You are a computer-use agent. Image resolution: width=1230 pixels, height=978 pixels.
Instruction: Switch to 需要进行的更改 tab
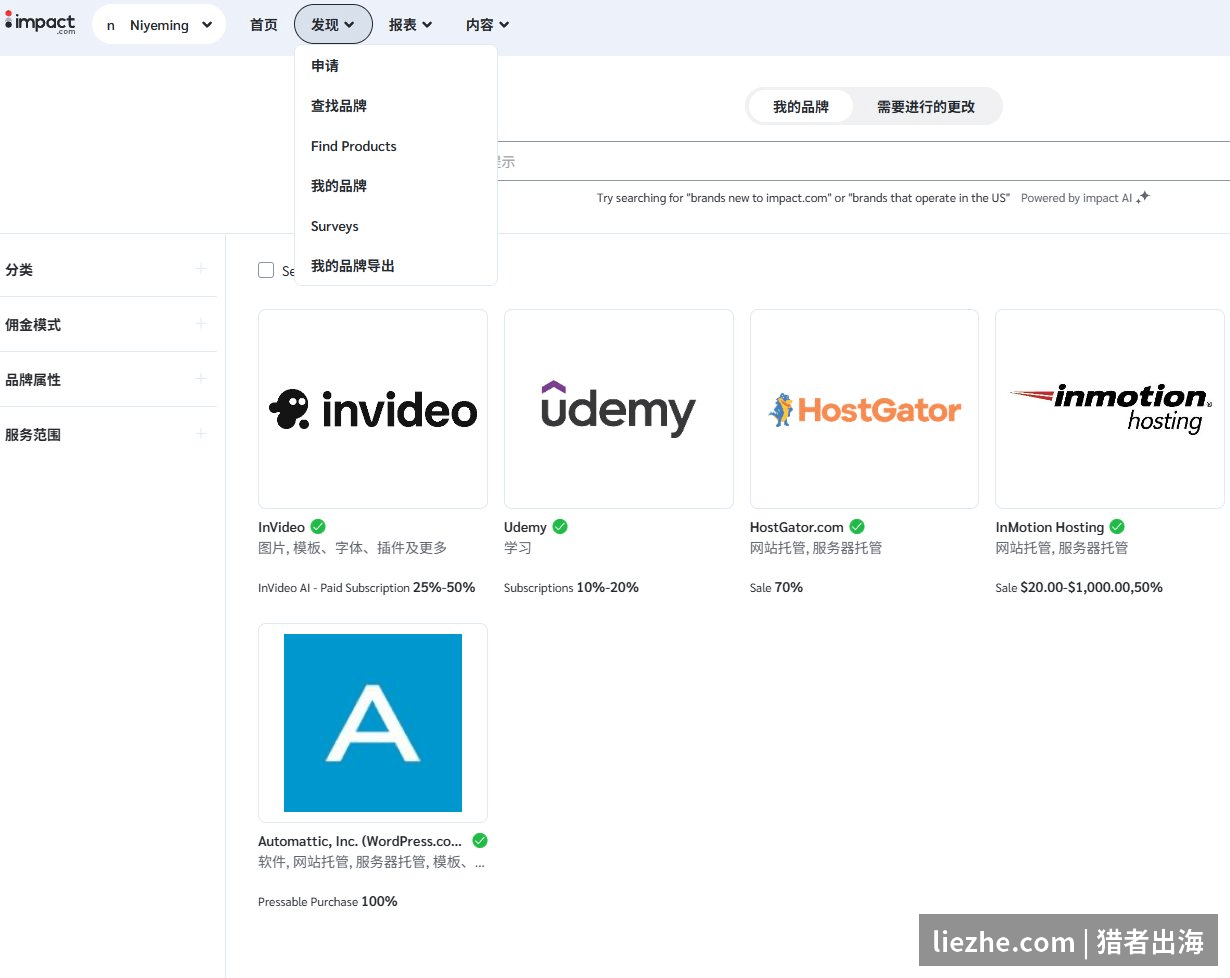point(926,106)
